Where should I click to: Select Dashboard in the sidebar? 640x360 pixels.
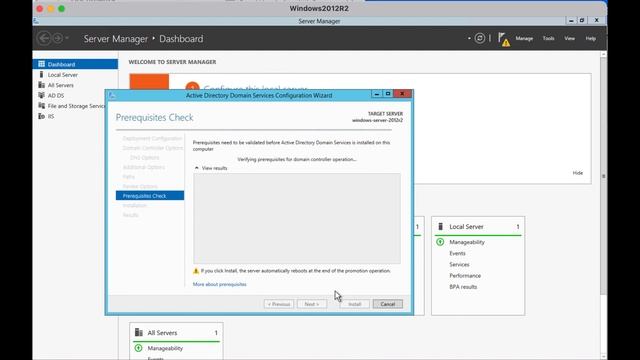pyautogui.click(x=75, y=64)
